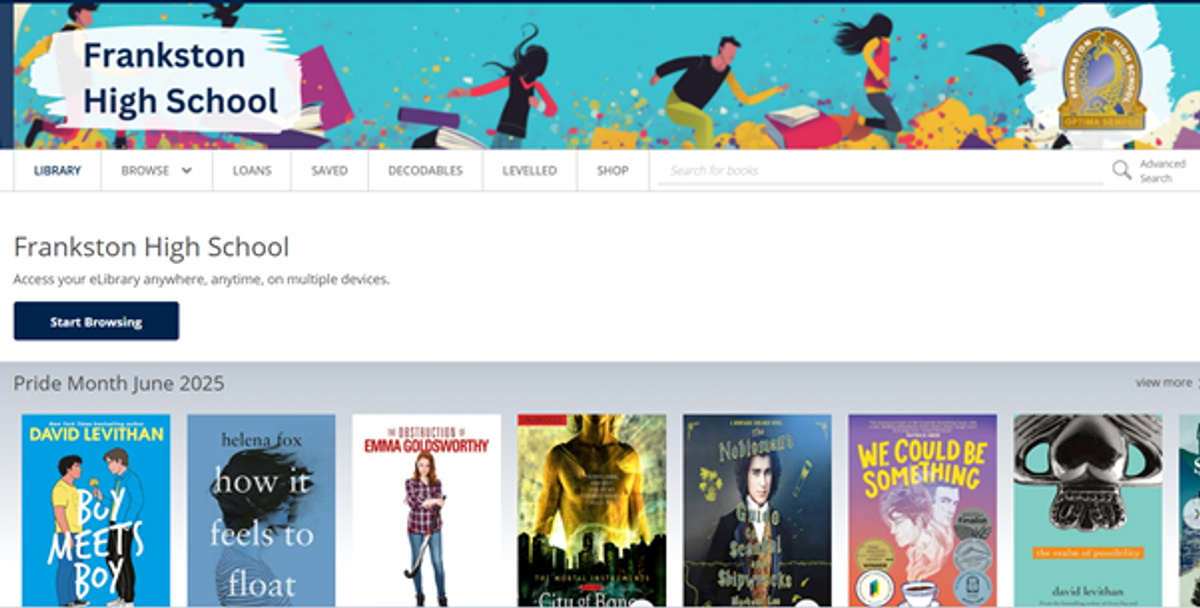
Task: Open the We Could Be Something cover
Action: (x=922, y=511)
